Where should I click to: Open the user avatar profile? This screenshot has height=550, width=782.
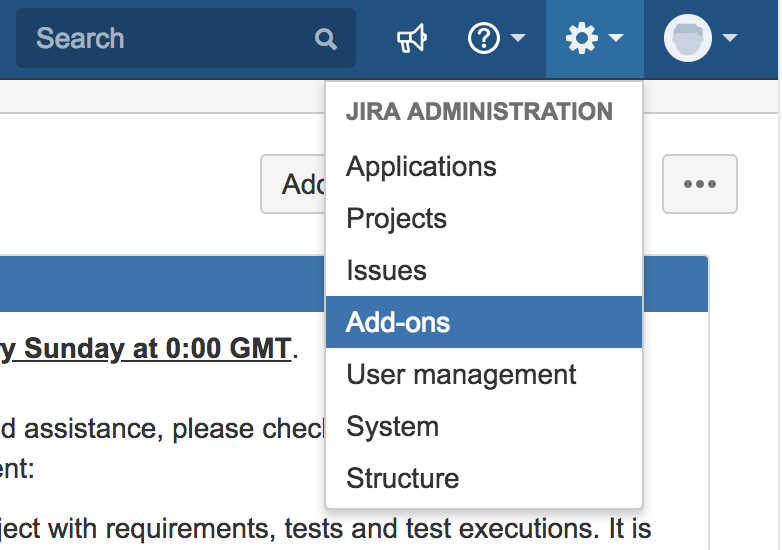[688, 38]
